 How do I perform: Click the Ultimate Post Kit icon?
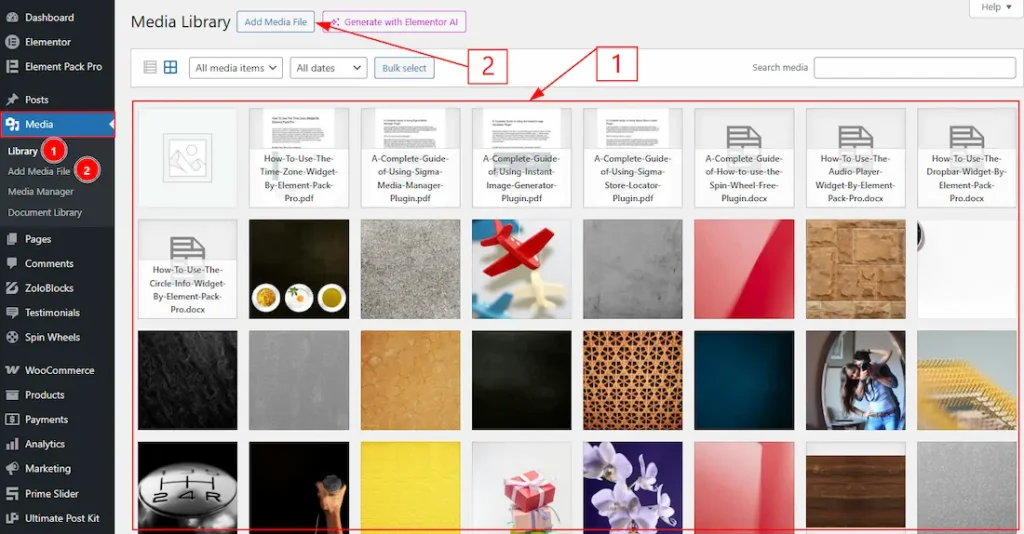coord(12,518)
